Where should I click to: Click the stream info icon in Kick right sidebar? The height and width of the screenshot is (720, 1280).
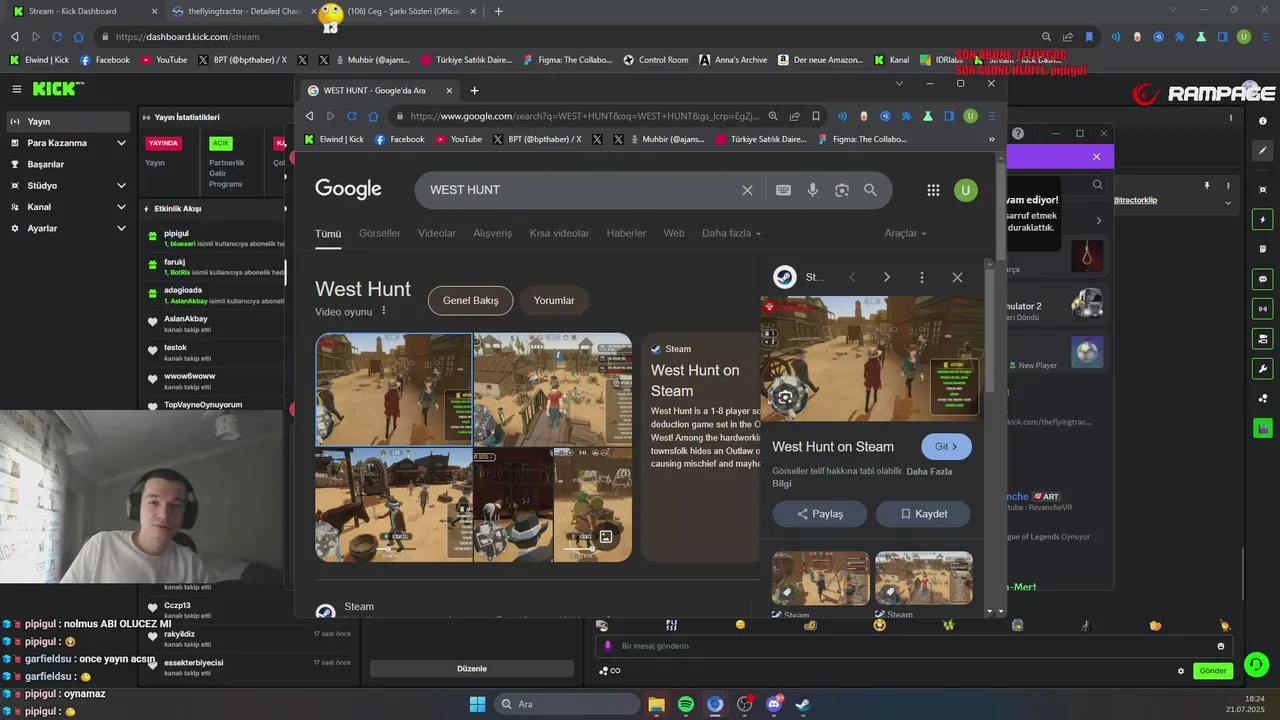tap(1263, 120)
